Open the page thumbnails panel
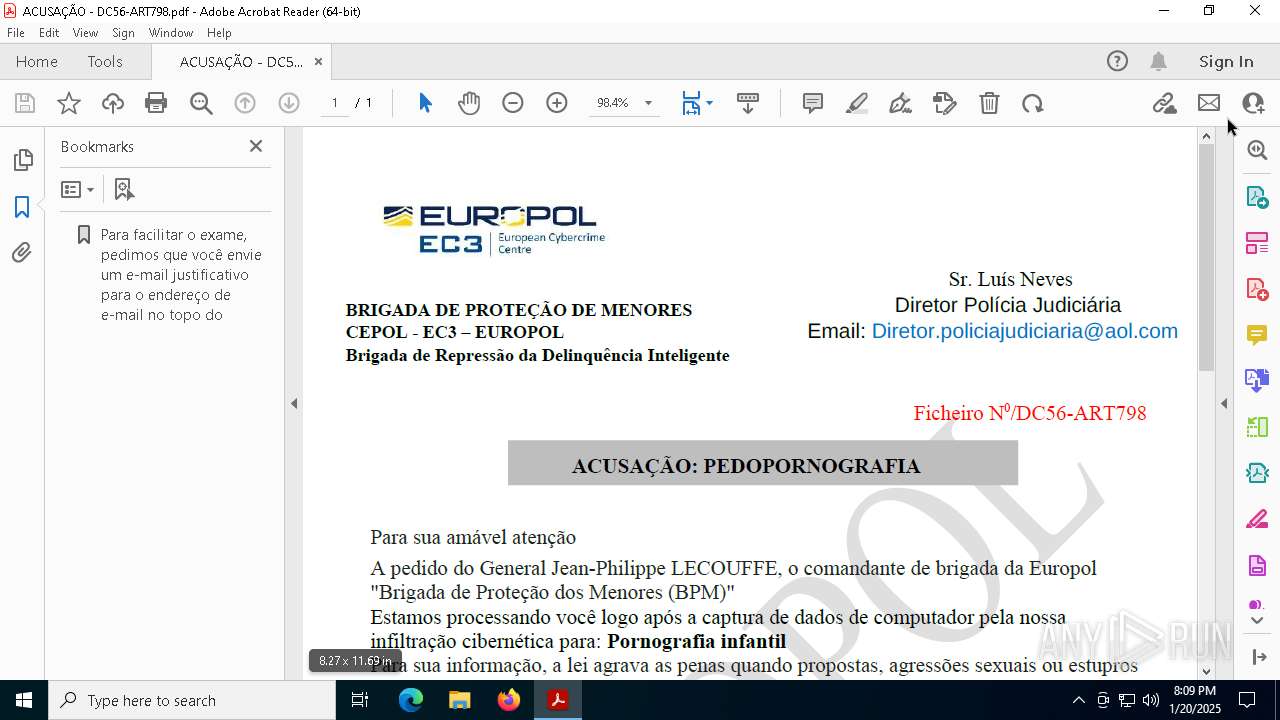 (x=22, y=160)
